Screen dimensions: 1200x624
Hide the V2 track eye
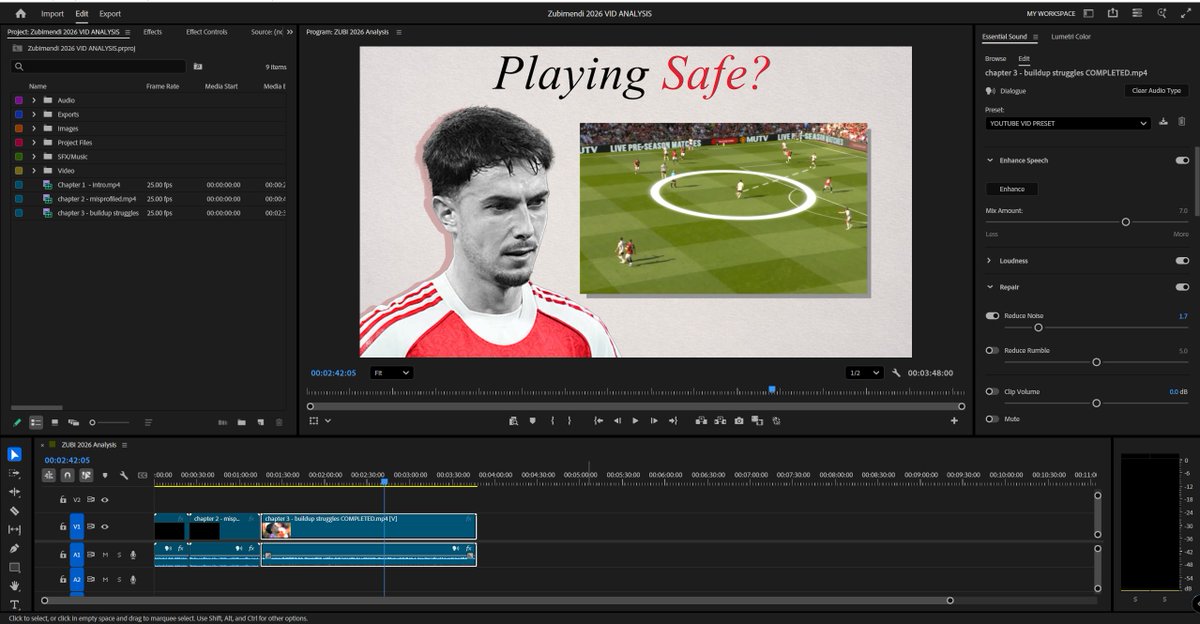[105, 499]
